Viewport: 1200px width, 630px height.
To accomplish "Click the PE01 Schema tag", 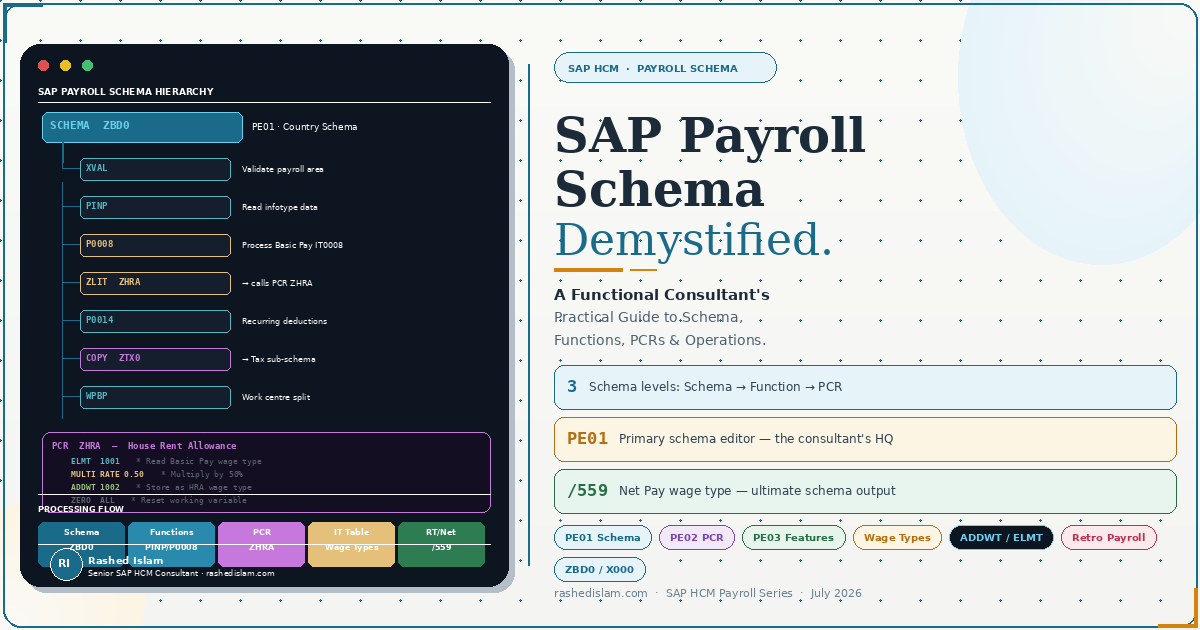I will click(603, 538).
